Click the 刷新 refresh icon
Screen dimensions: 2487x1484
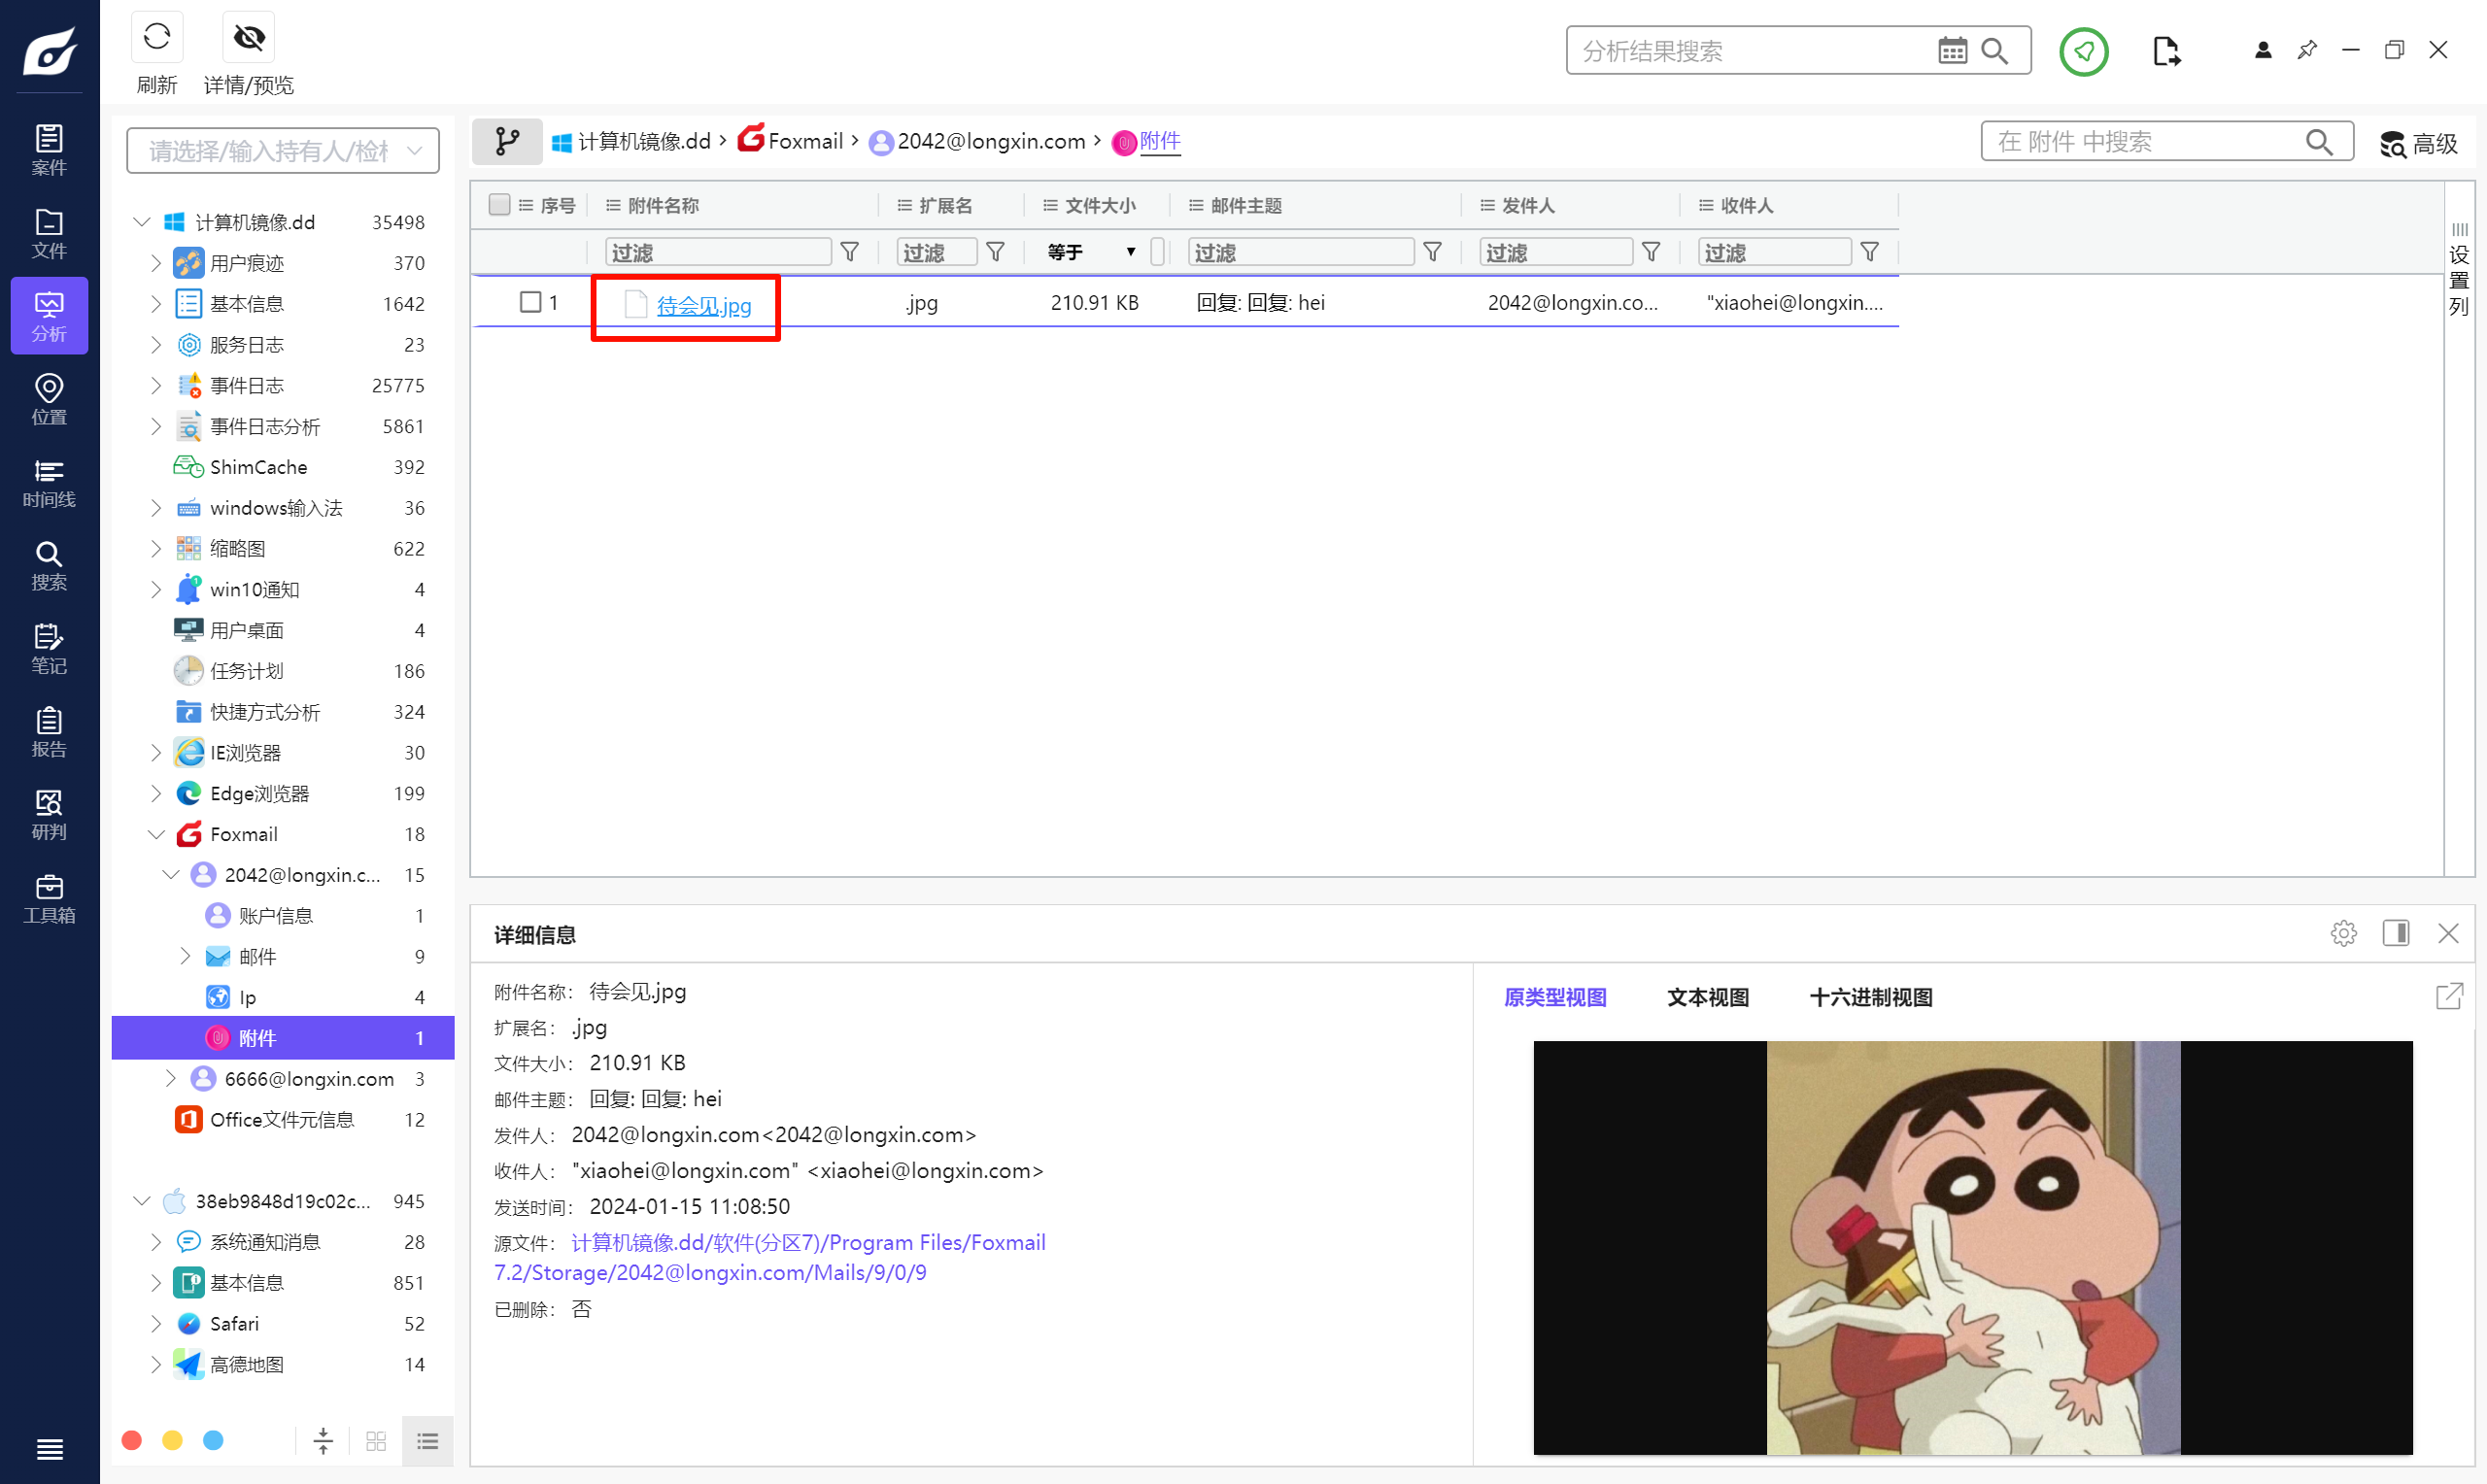(x=157, y=38)
